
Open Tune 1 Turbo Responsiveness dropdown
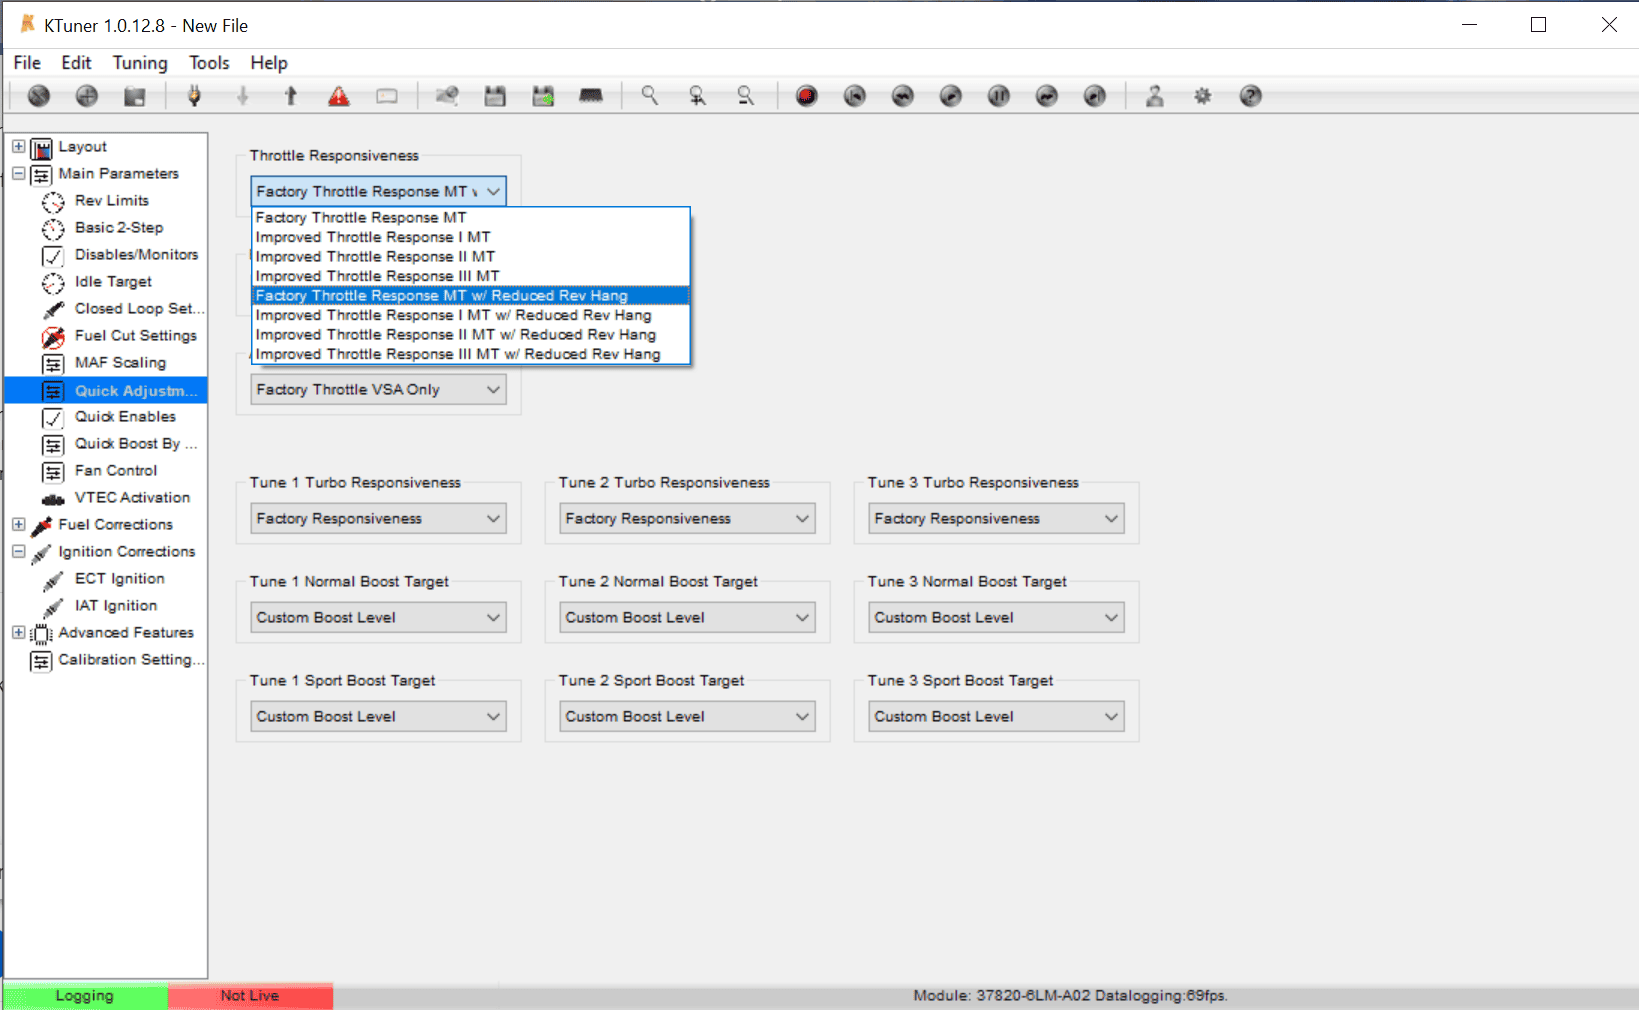point(378,518)
